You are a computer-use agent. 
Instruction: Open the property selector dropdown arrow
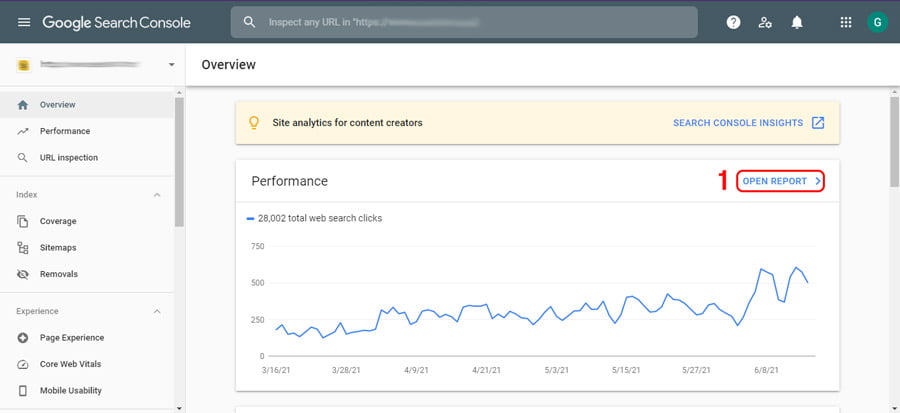[171, 65]
